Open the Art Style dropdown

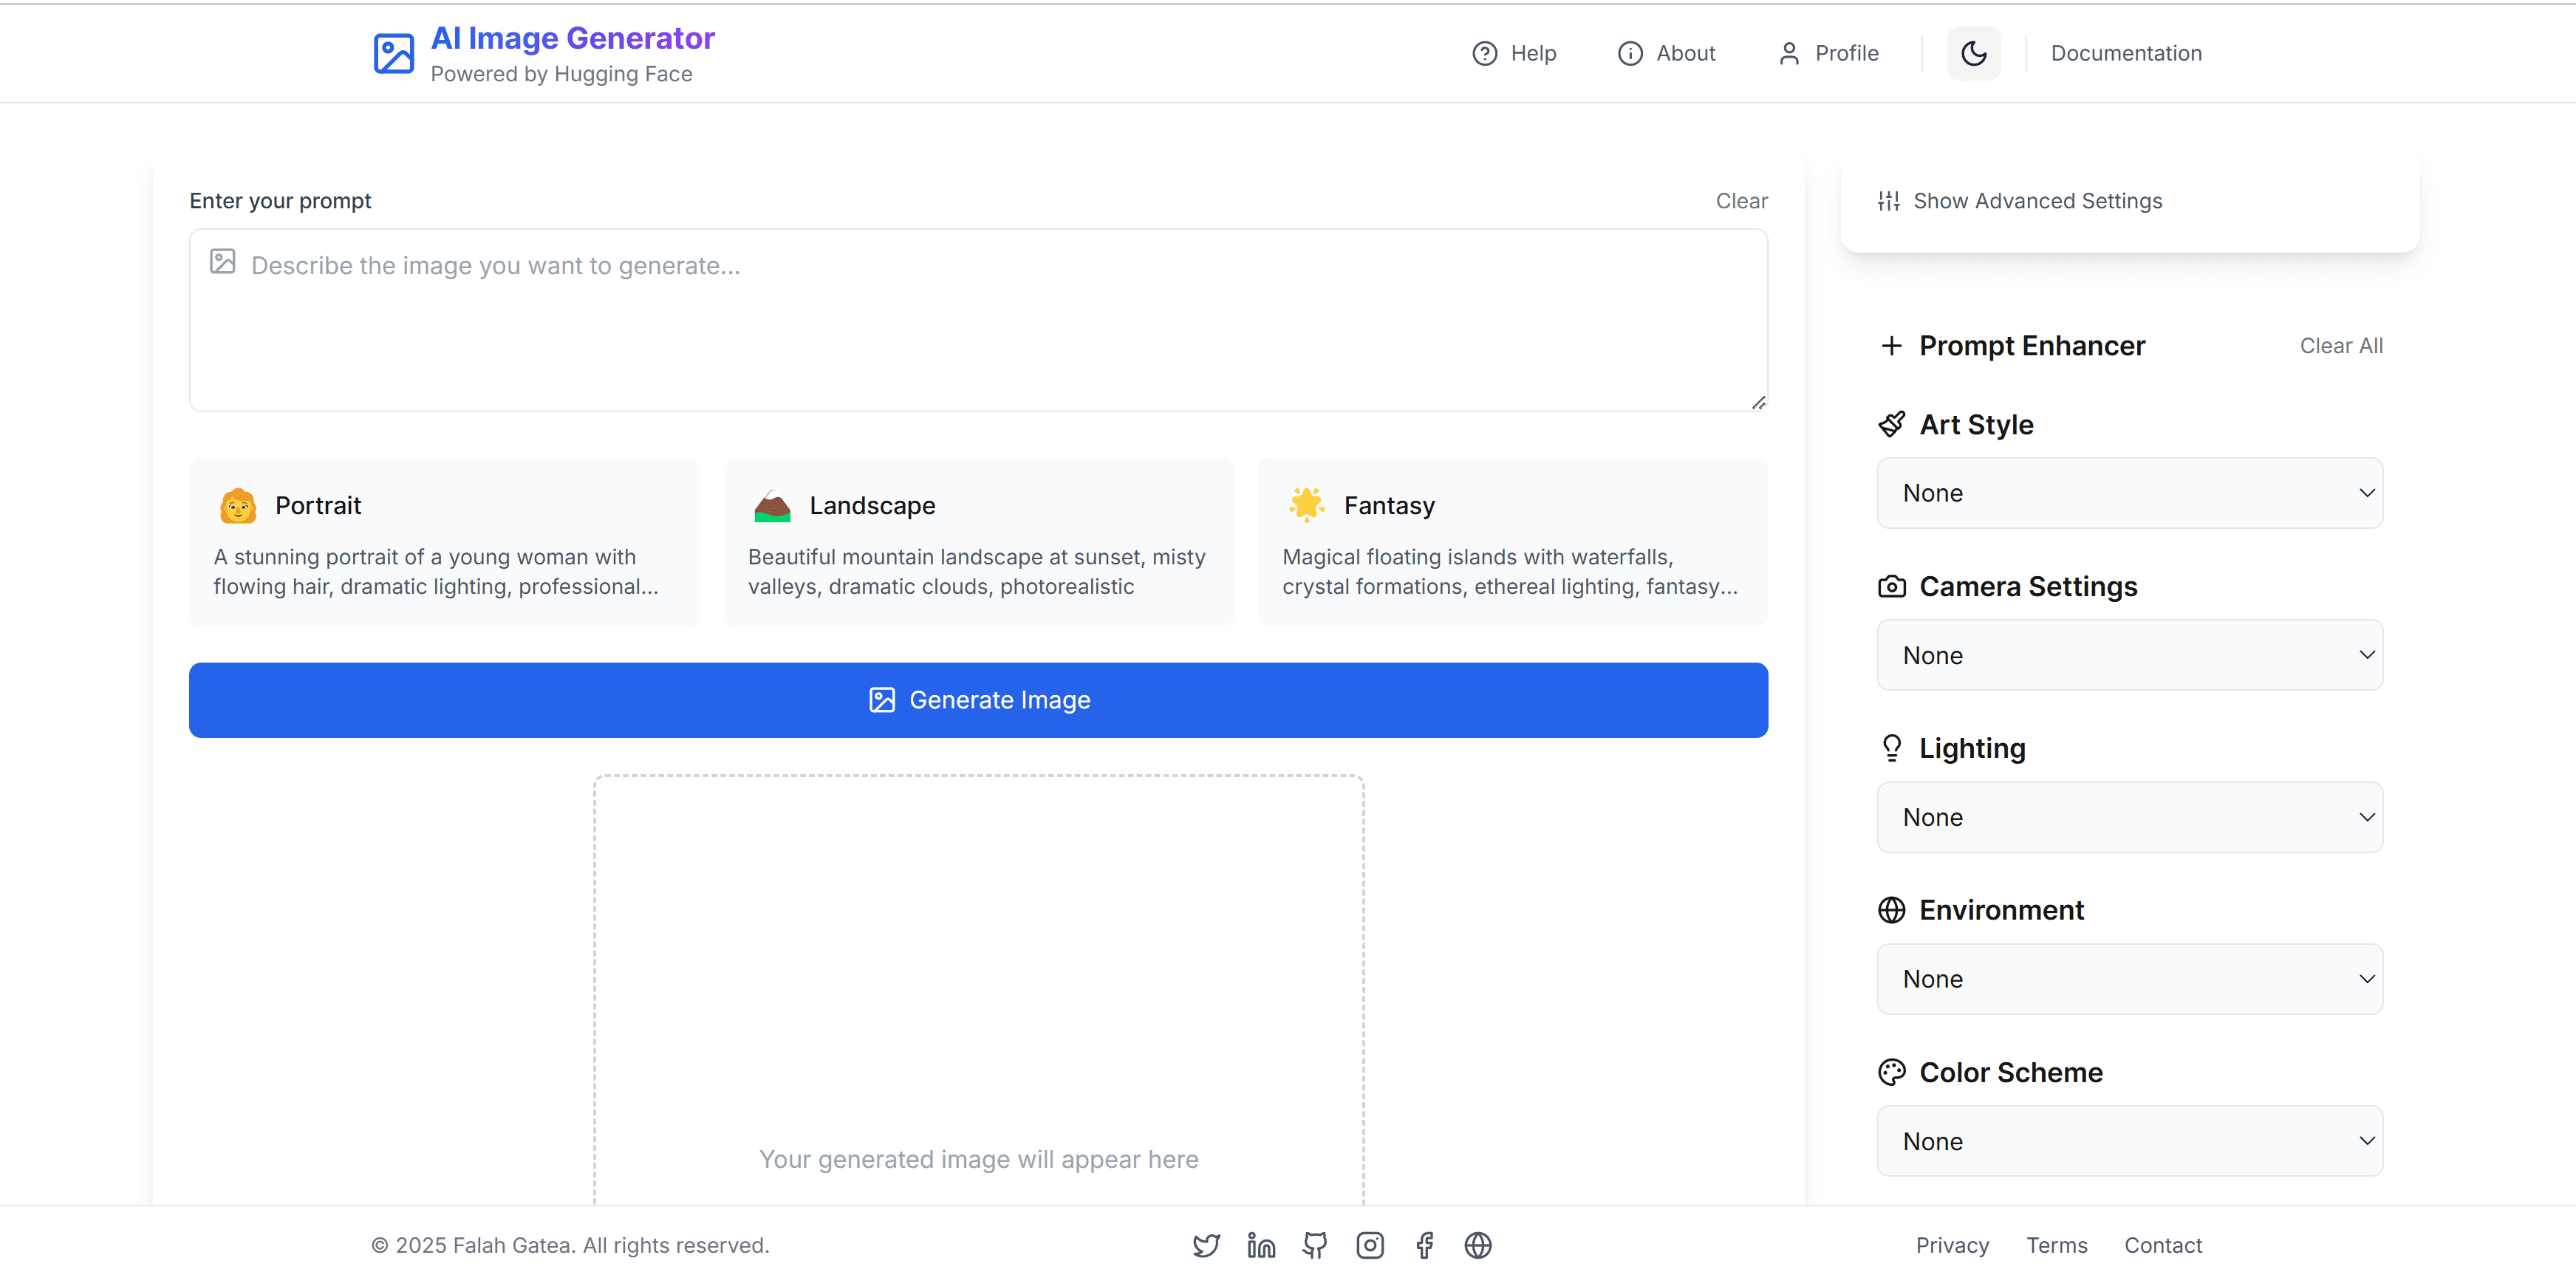coord(2129,493)
